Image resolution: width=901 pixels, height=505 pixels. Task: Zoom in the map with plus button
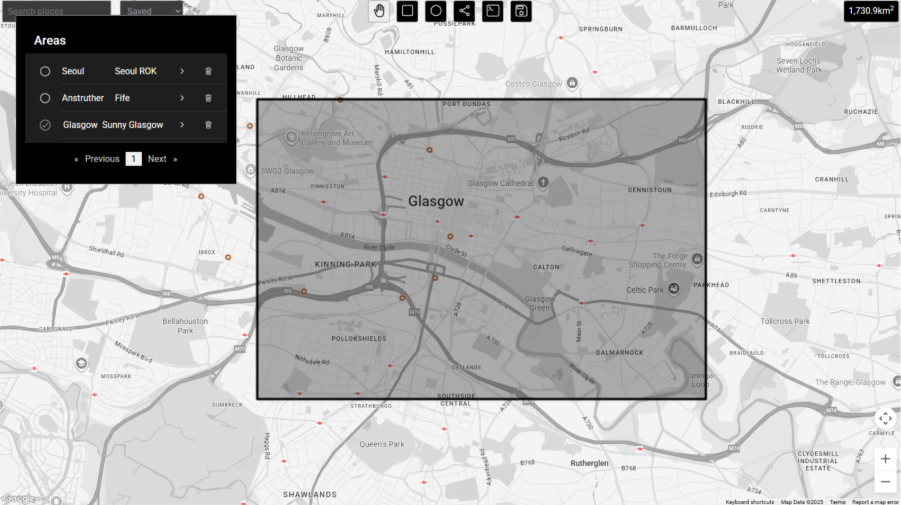pyautogui.click(x=885, y=458)
